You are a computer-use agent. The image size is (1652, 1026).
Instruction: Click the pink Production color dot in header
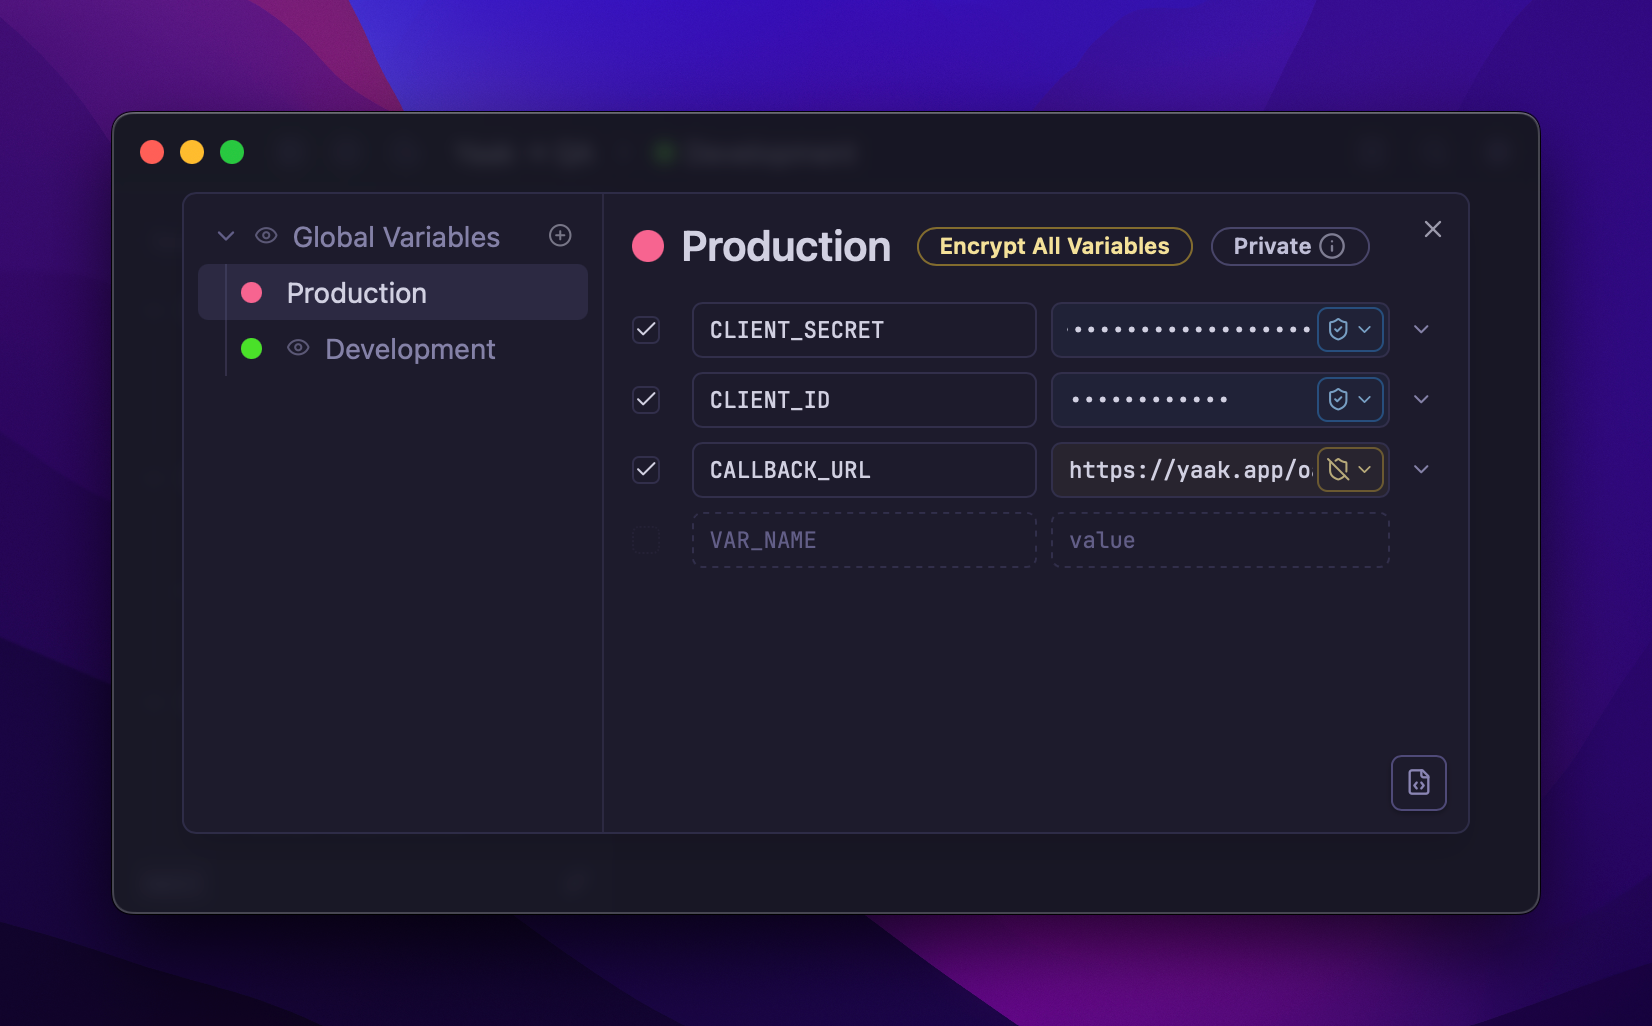[648, 246]
